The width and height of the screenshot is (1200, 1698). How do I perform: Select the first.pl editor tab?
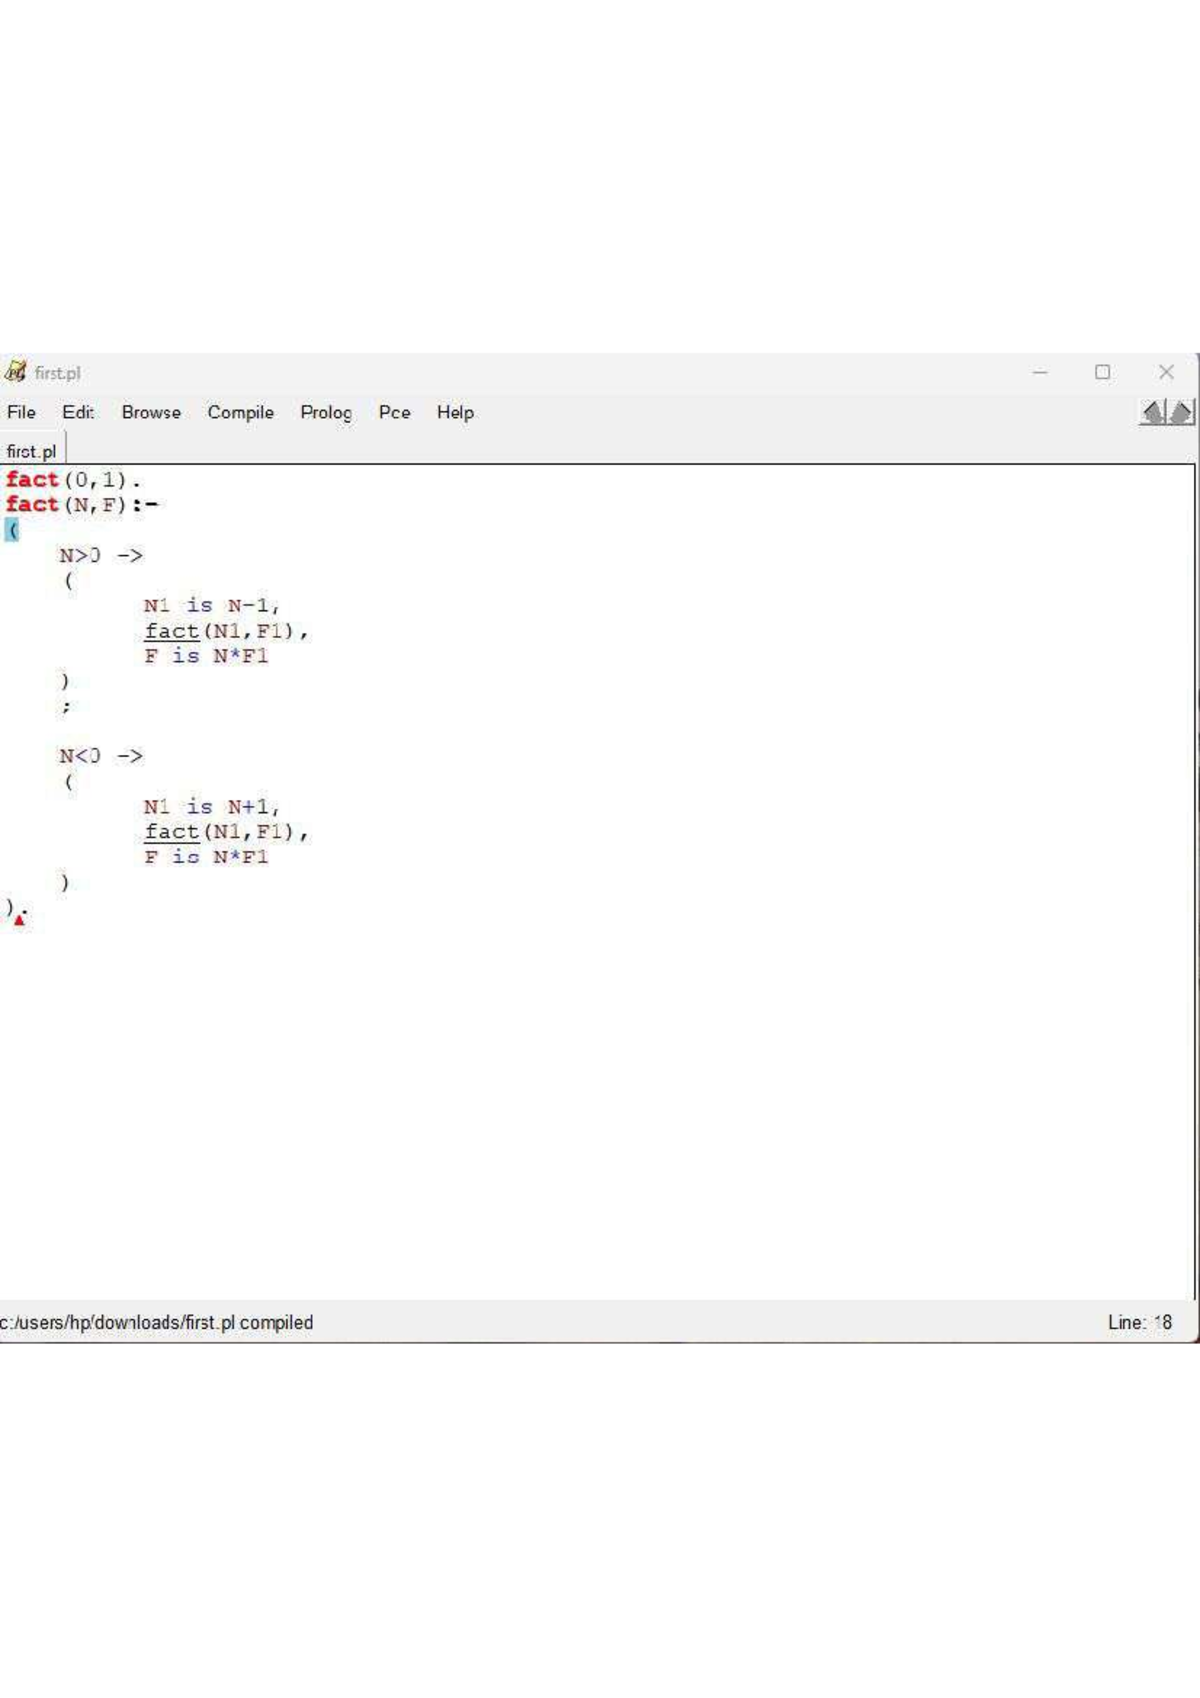pyautogui.click(x=32, y=451)
